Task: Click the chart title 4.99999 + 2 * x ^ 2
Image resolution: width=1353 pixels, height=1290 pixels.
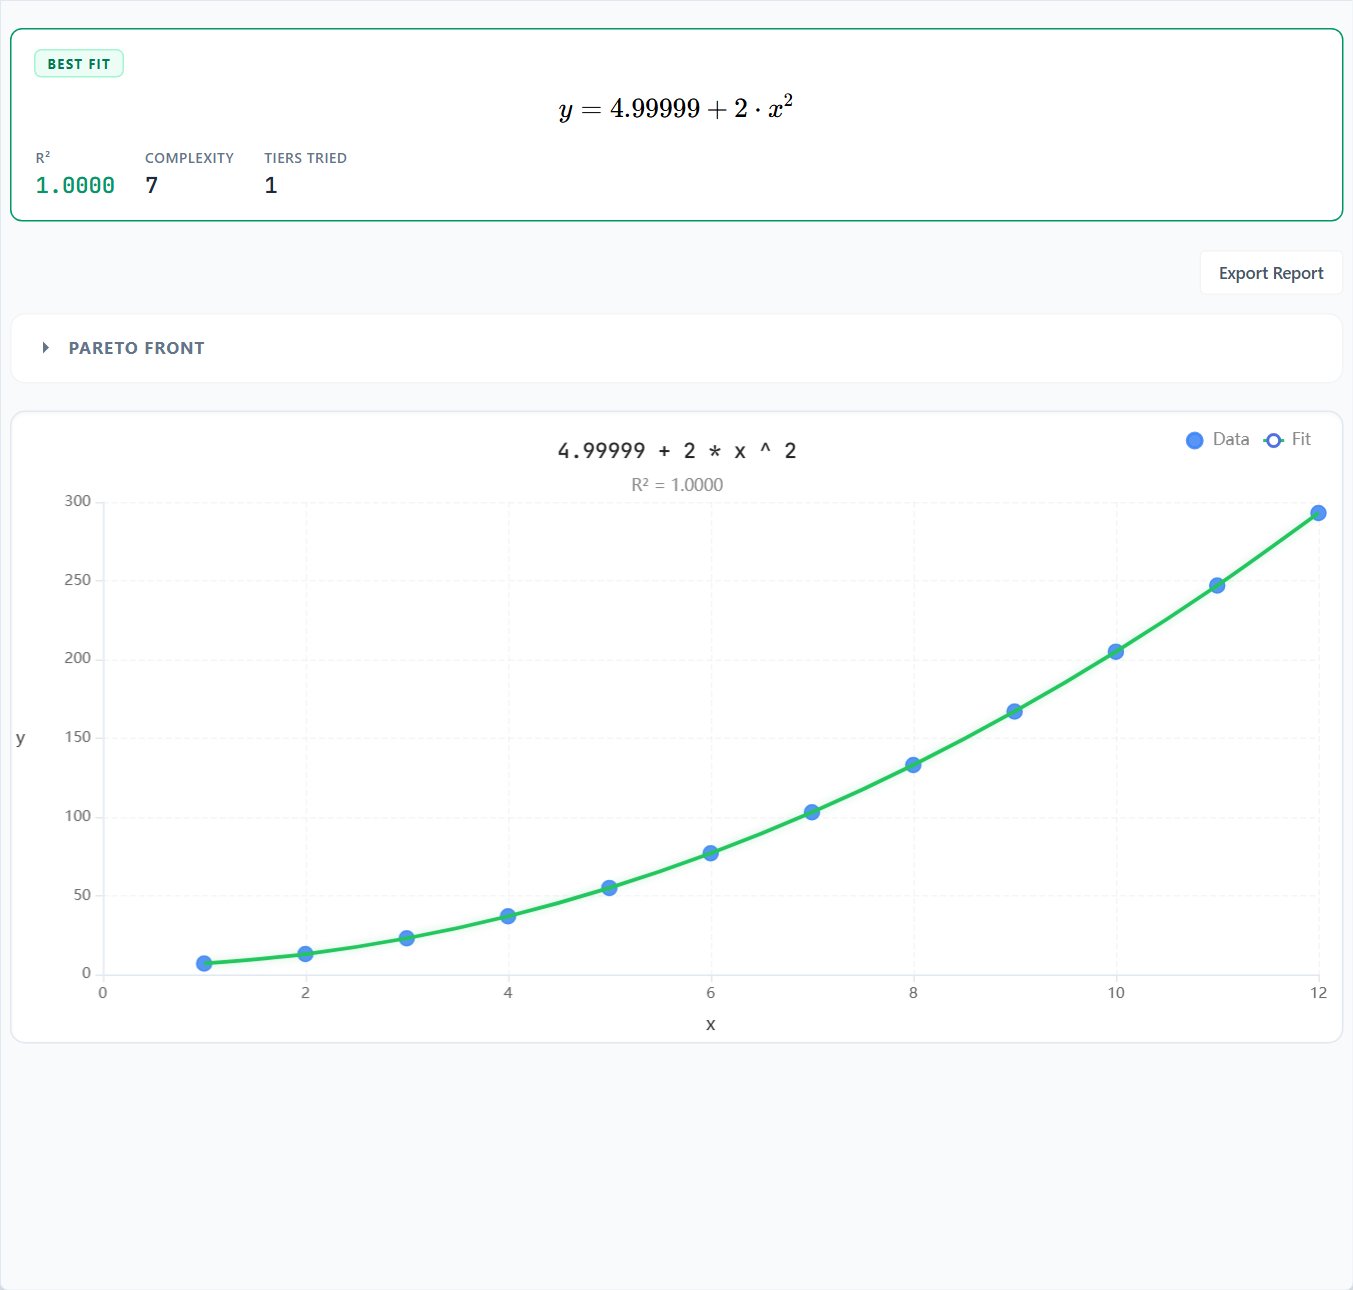Action: point(677,451)
